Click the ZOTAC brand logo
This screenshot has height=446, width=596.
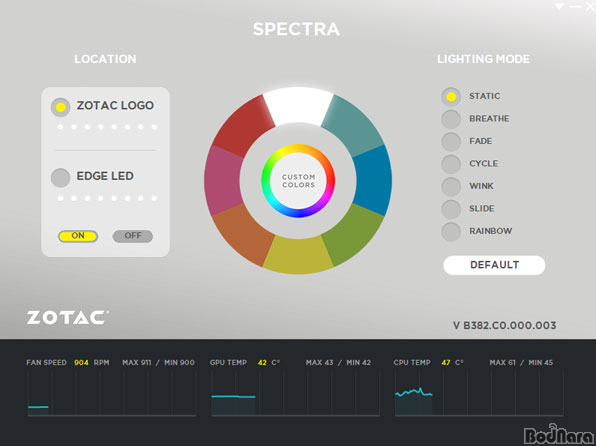click(67, 318)
